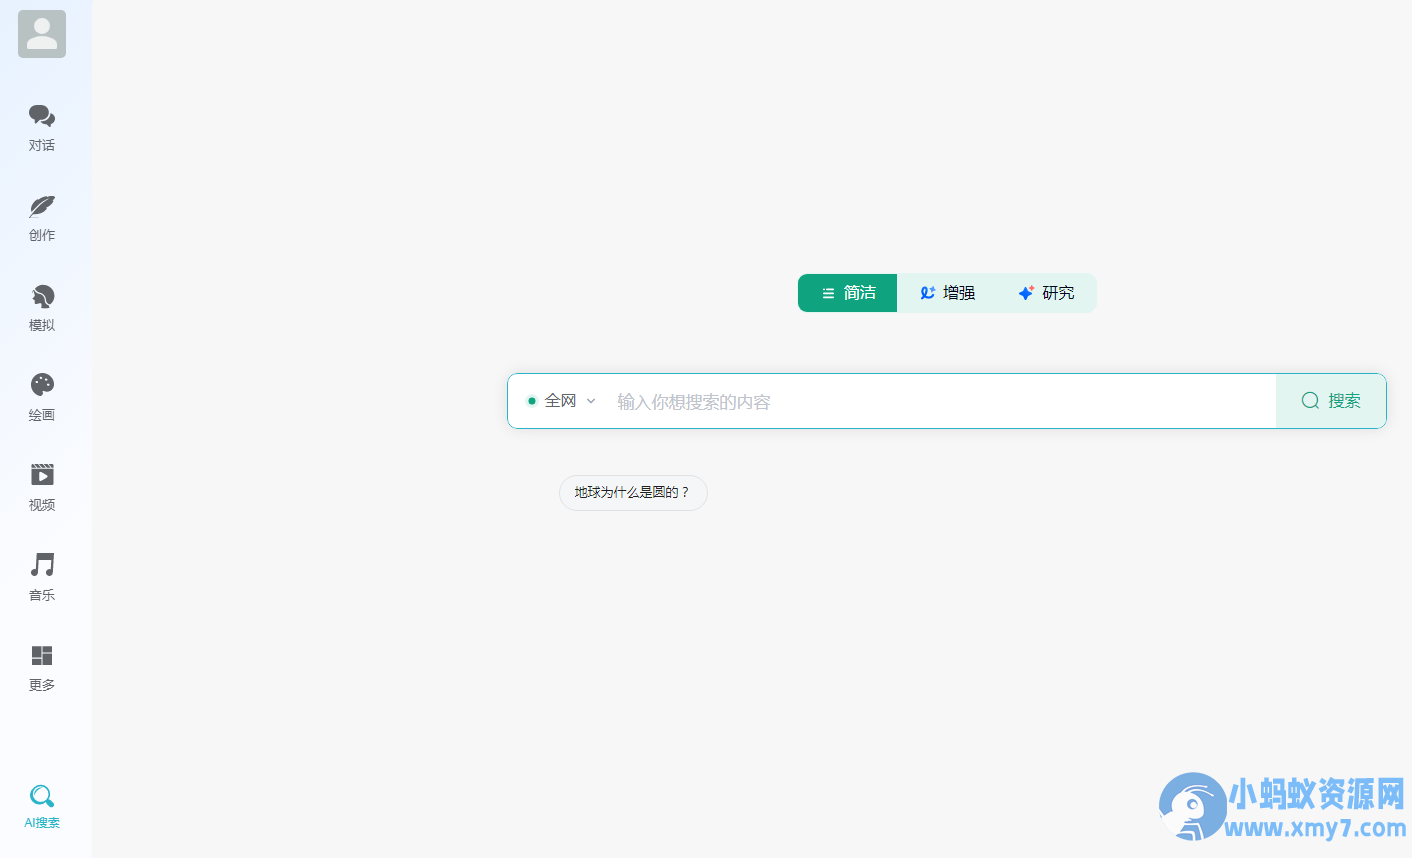Click the 地球为什么是圆的 suggestion
1412x858 pixels.
[x=632, y=492]
